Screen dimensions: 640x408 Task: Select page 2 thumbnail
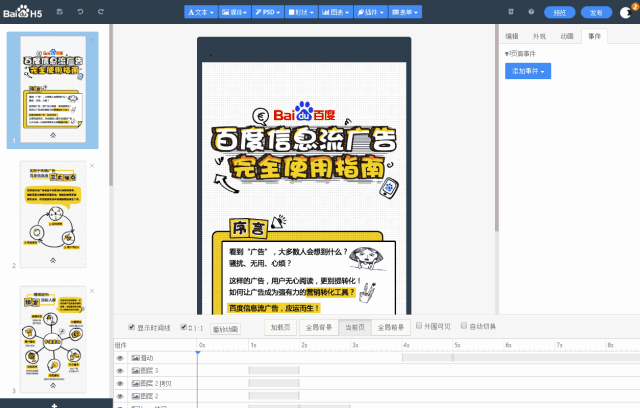click(53, 214)
